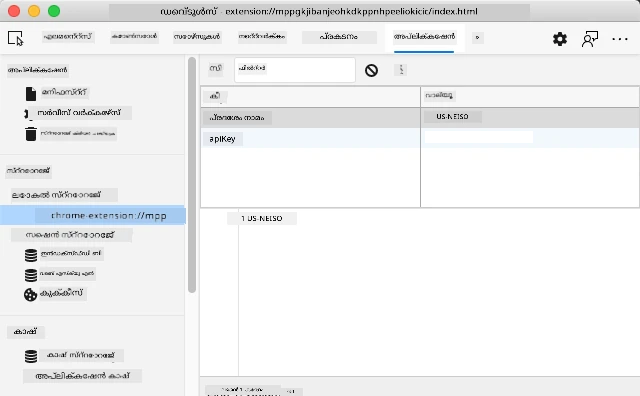Image resolution: width=640 pixels, height=396 pixels.
Task: Switch to the Sources tab
Action: 197,37
